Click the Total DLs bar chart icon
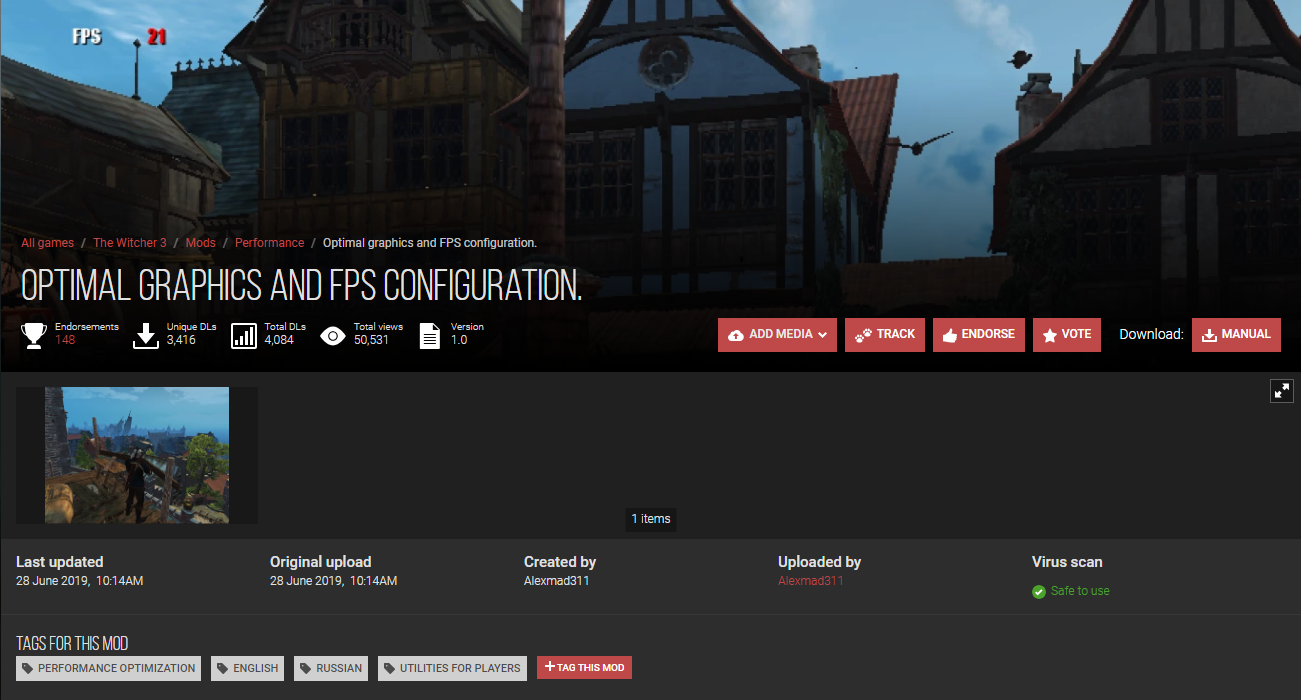Screen dimensions: 1301x700 coord(244,335)
